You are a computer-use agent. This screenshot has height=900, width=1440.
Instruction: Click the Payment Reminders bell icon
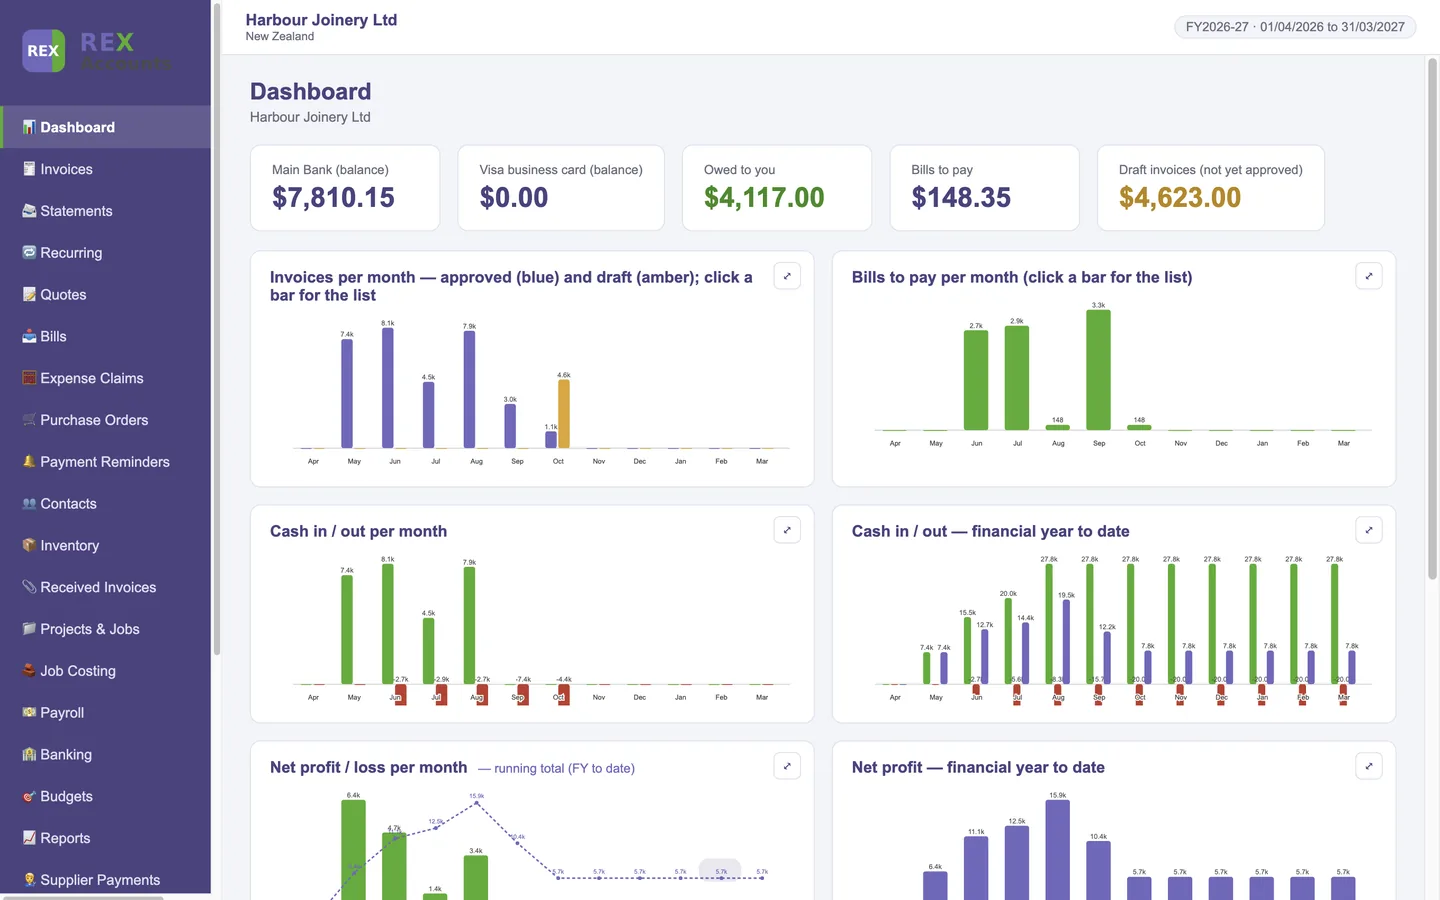pyautogui.click(x=29, y=462)
